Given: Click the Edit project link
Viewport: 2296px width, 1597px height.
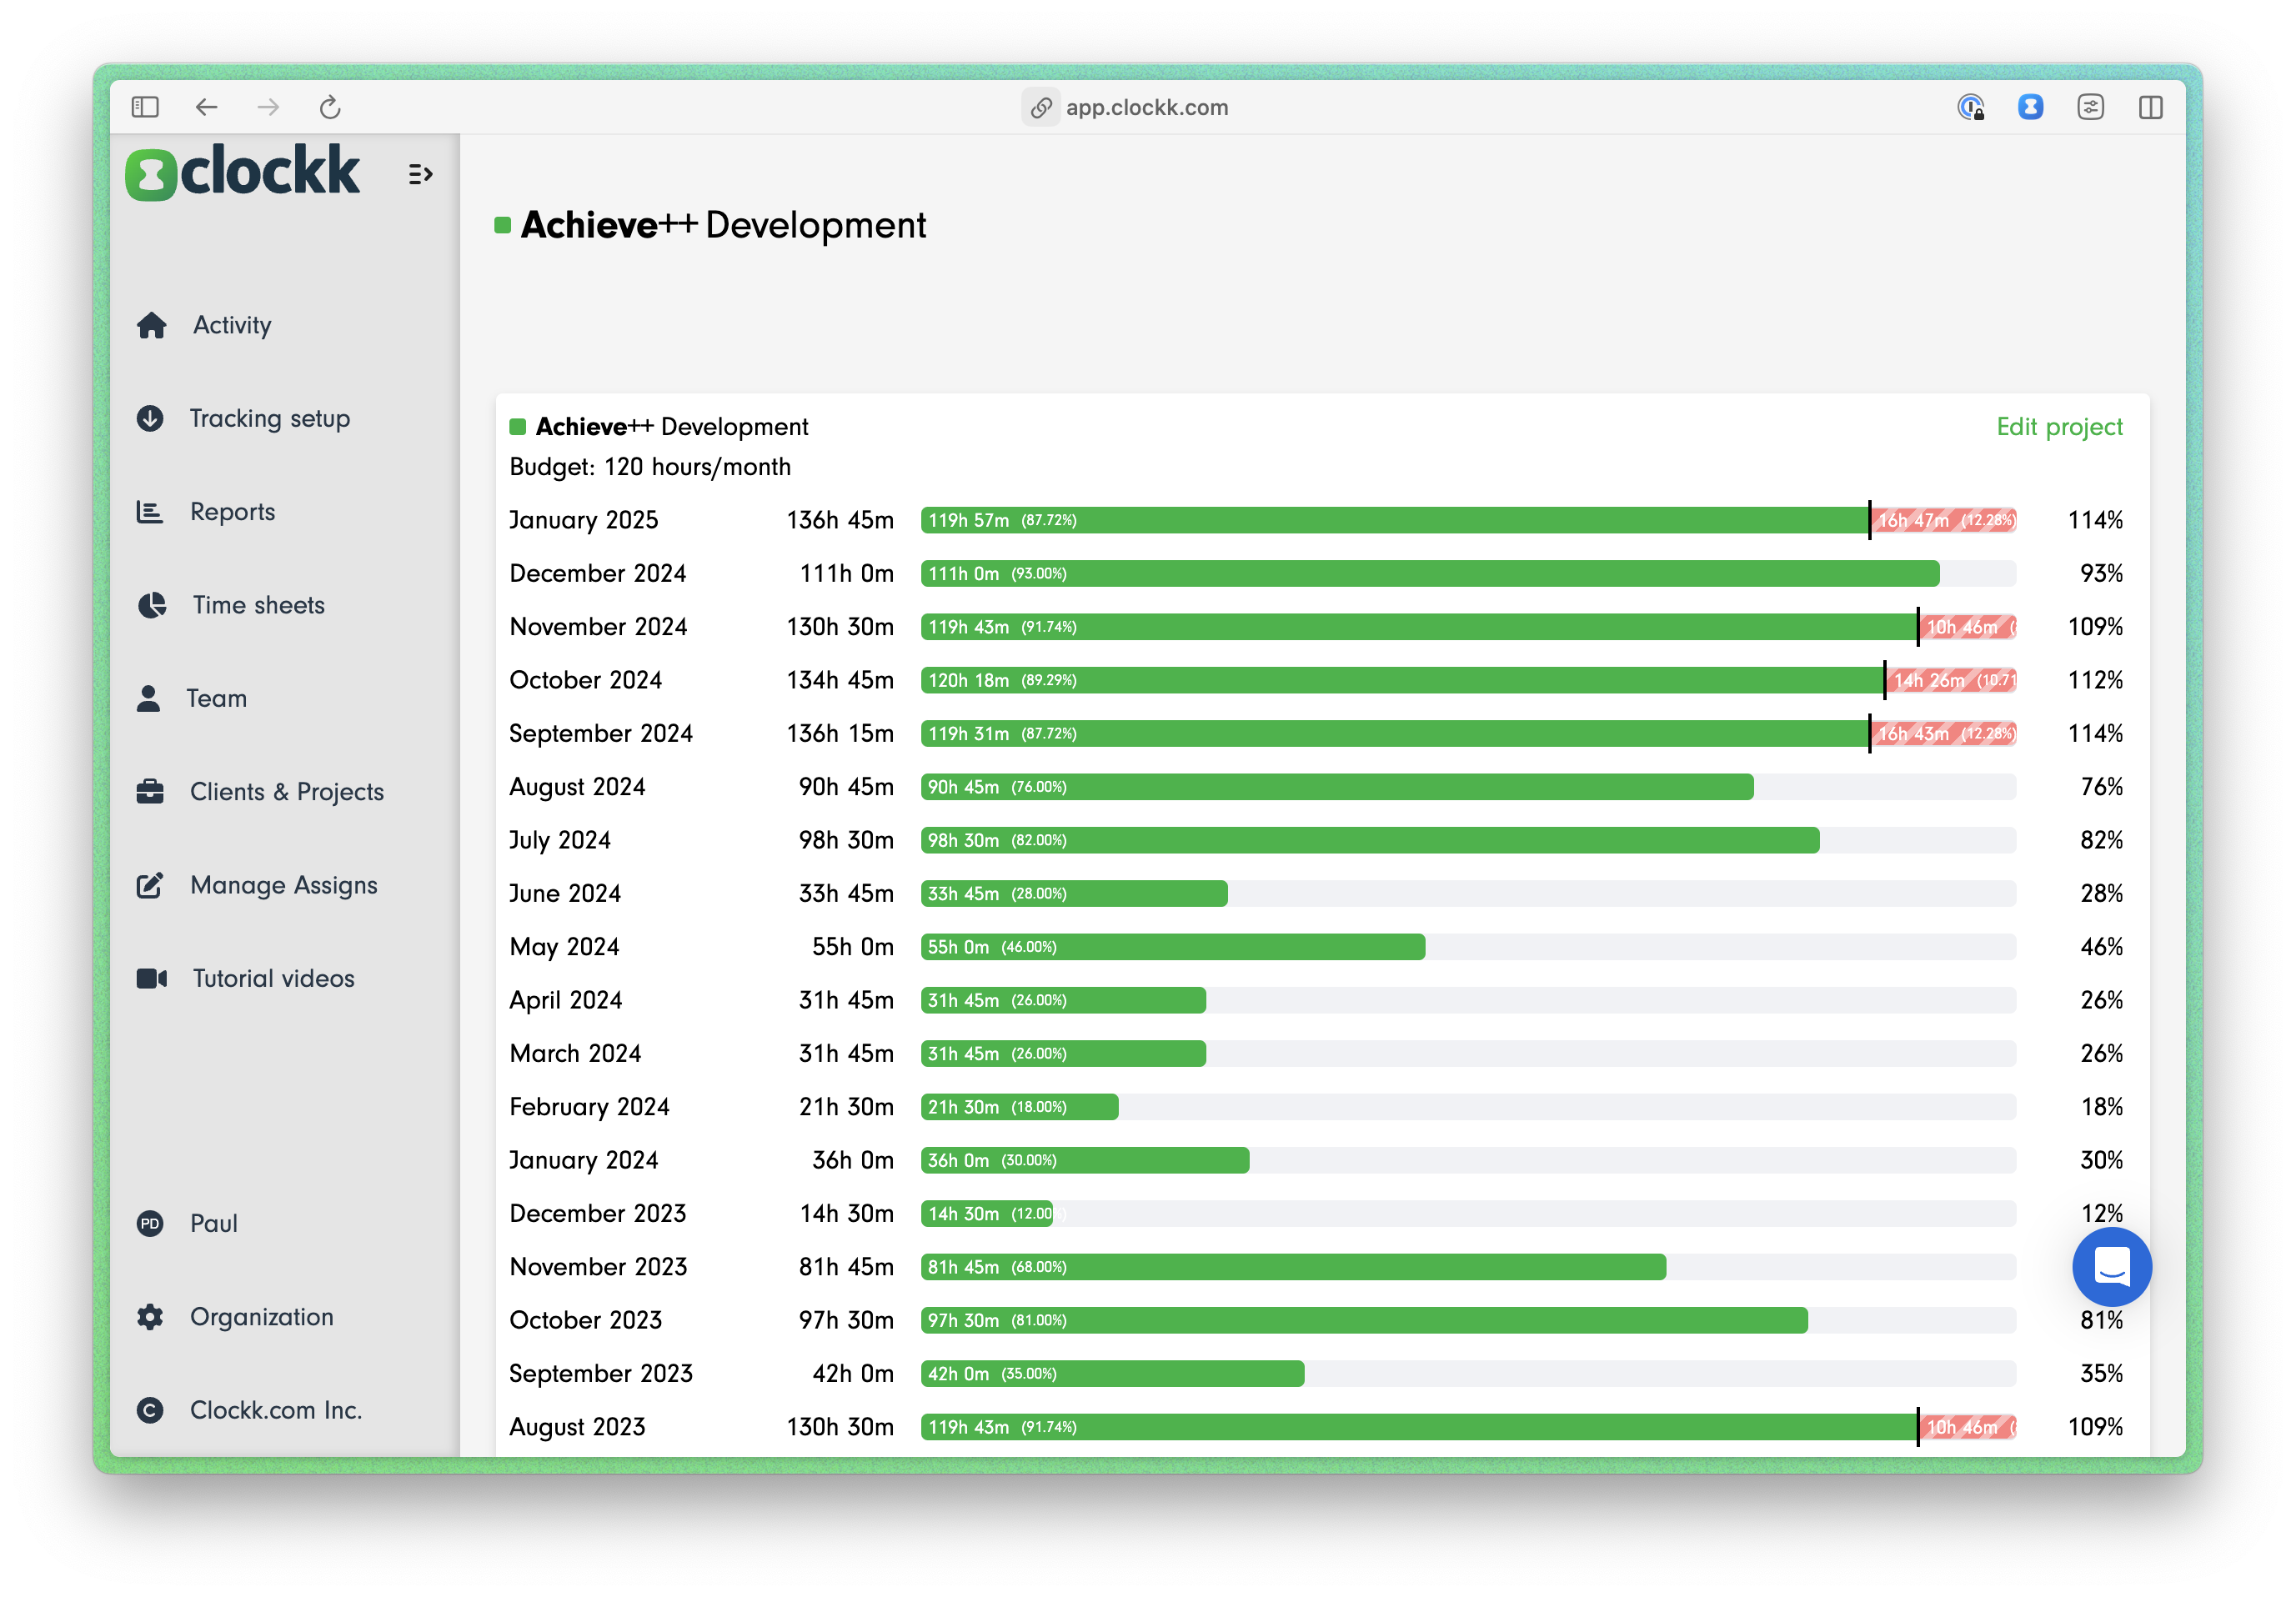Looking at the screenshot, I should click(x=2059, y=427).
